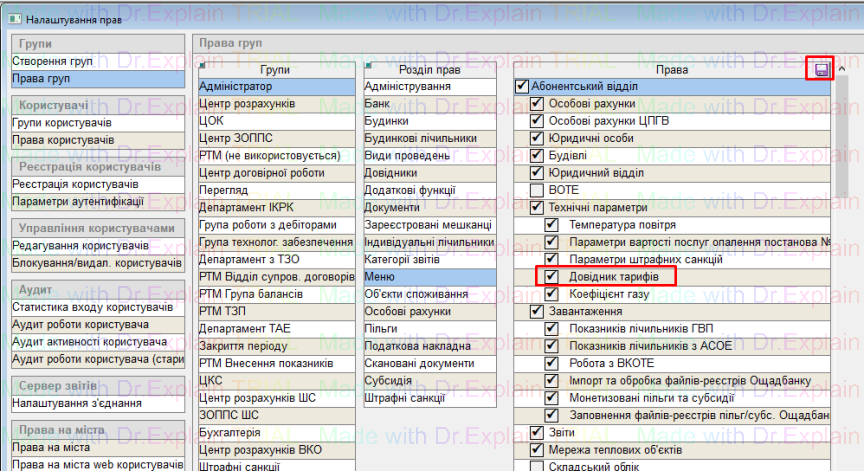Click the small marker icon in Групи header
Screen dimensions: 864x471
coord(202,66)
